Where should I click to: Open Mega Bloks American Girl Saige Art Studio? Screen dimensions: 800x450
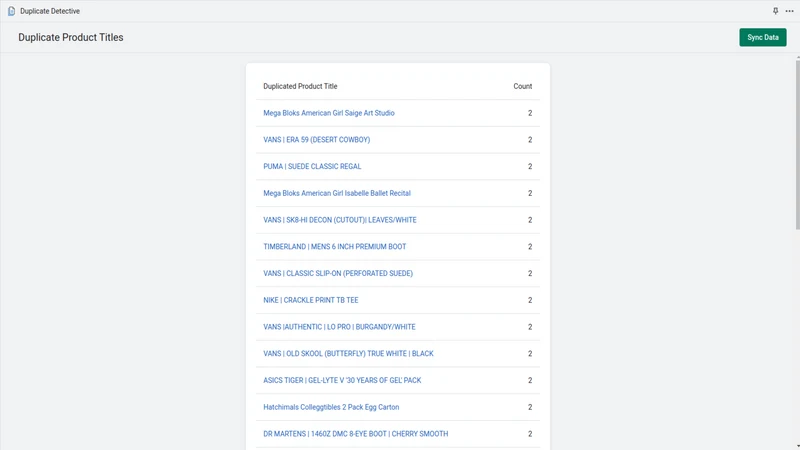coord(329,113)
